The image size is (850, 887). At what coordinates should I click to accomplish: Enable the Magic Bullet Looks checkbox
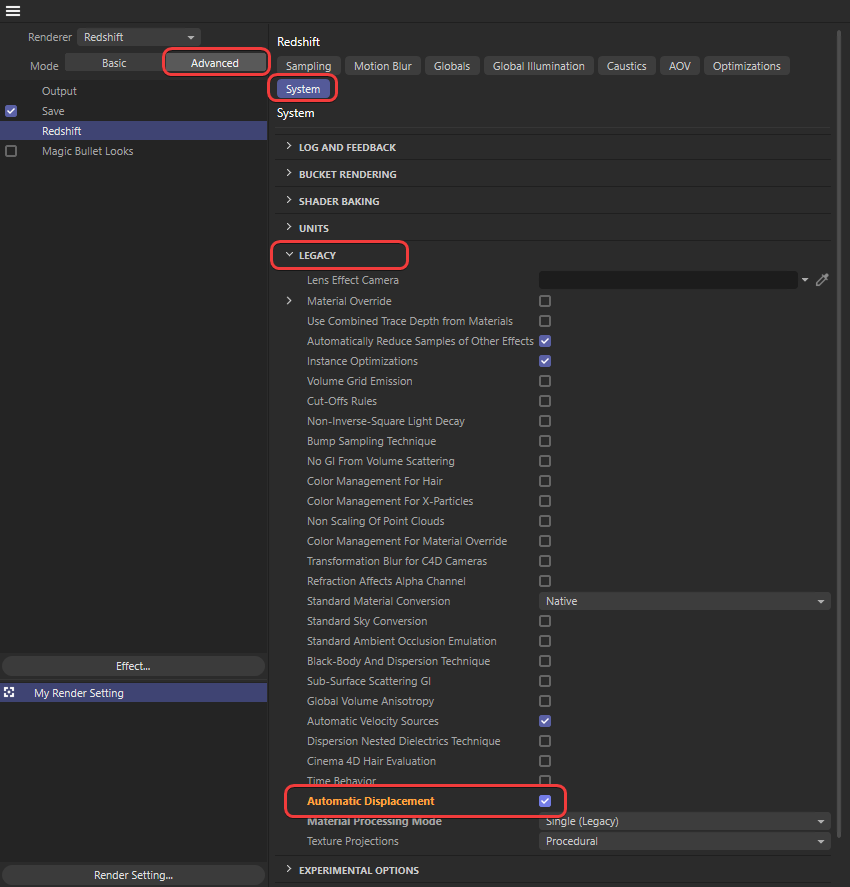click(11, 151)
